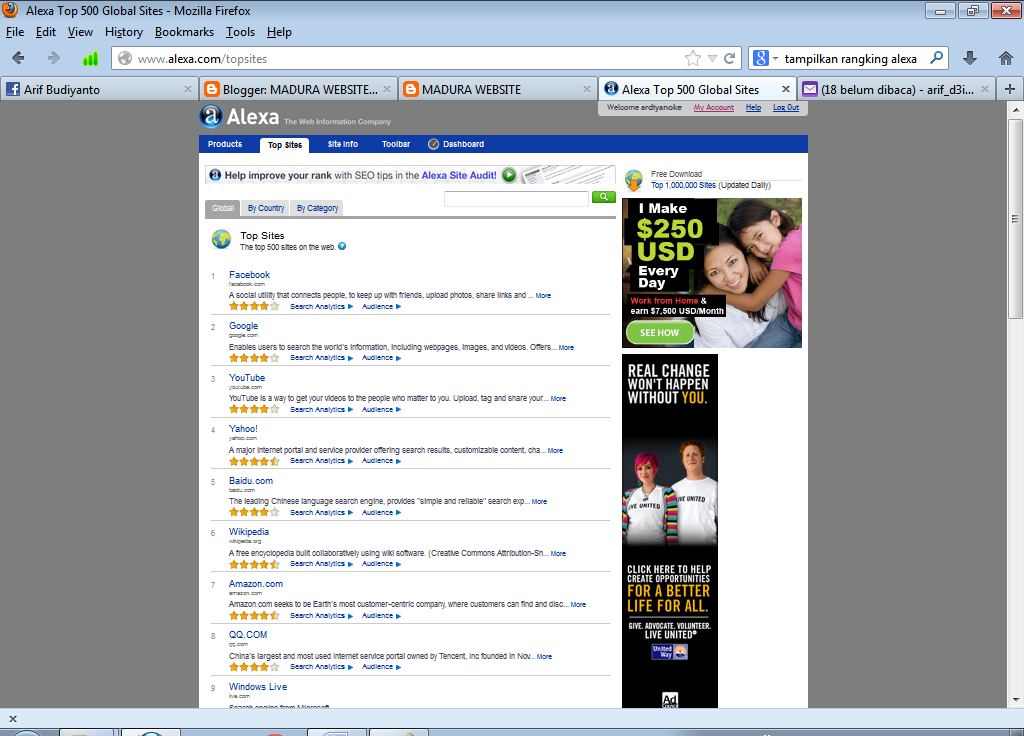Click the search magnifier icon in search box
This screenshot has width=1024, height=736.
[x=936, y=57]
